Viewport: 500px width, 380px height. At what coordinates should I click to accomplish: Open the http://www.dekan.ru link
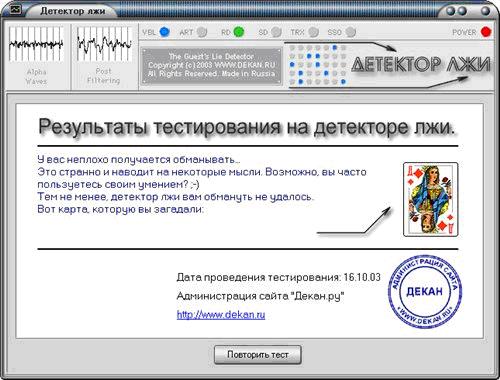click(x=221, y=315)
